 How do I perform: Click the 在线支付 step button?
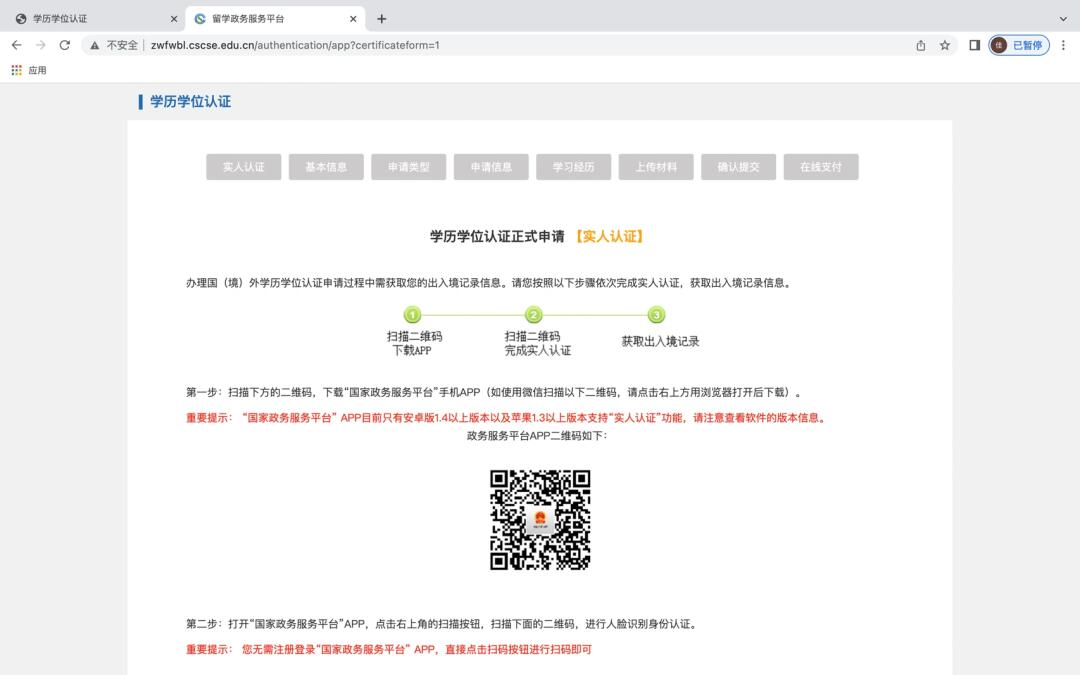[821, 167]
